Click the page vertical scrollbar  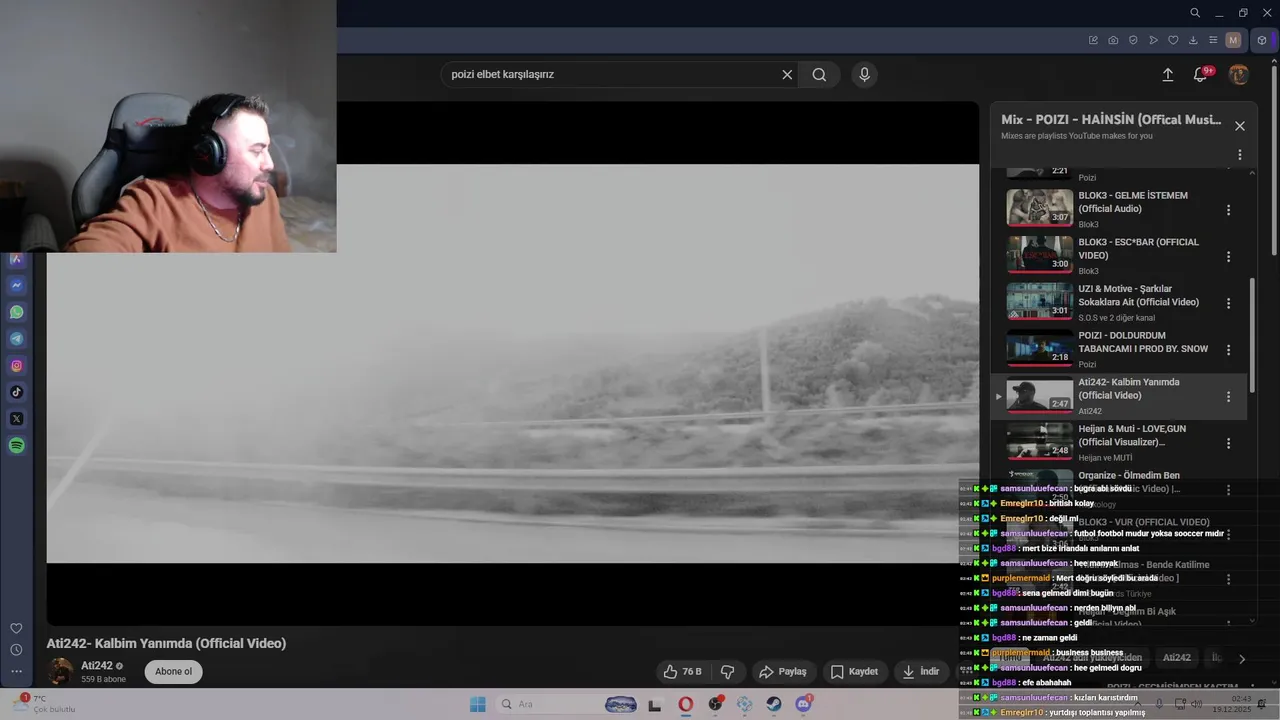[1273, 158]
